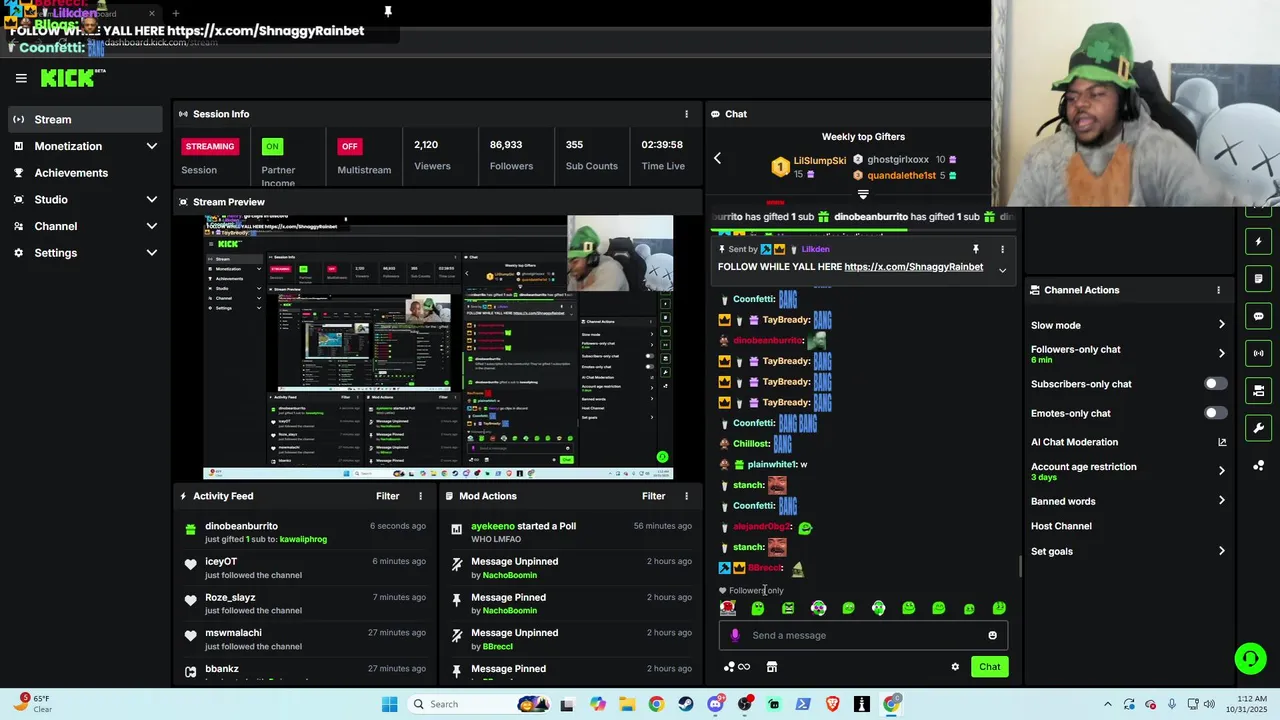
Task: Click the wrench tools sidebar icon
Action: pos(1258,428)
